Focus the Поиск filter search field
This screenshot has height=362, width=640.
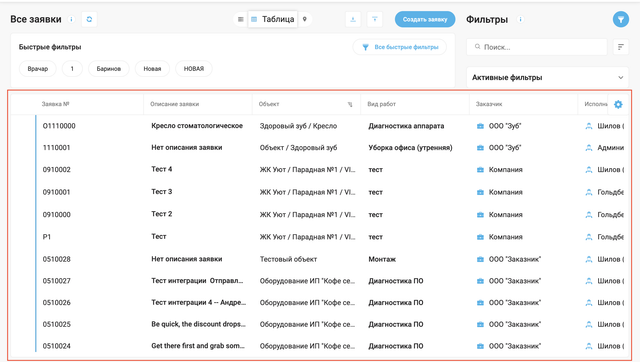coord(537,47)
